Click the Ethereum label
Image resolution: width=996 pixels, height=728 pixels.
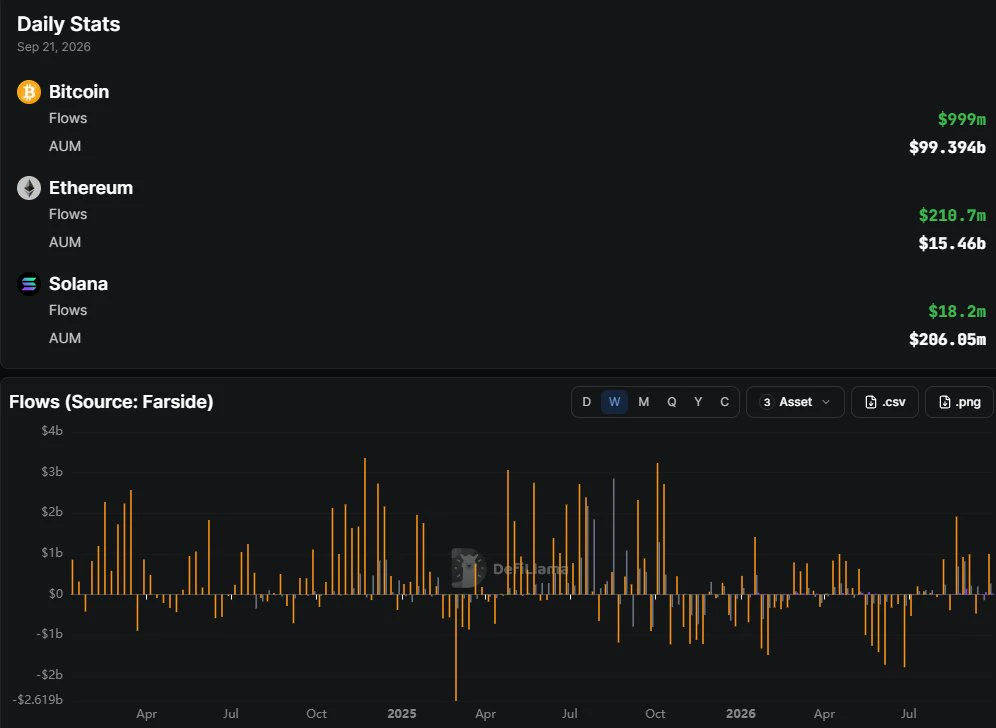tap(91, 188)
